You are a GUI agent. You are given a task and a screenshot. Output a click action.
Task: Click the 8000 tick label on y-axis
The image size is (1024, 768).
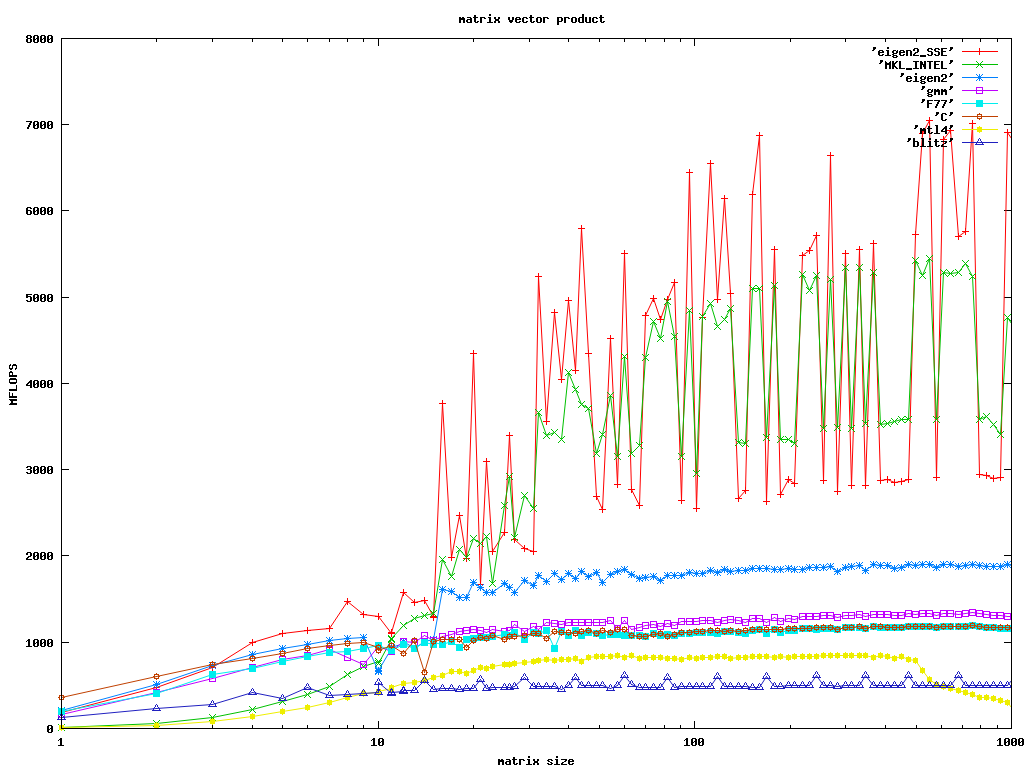point(39,39)
